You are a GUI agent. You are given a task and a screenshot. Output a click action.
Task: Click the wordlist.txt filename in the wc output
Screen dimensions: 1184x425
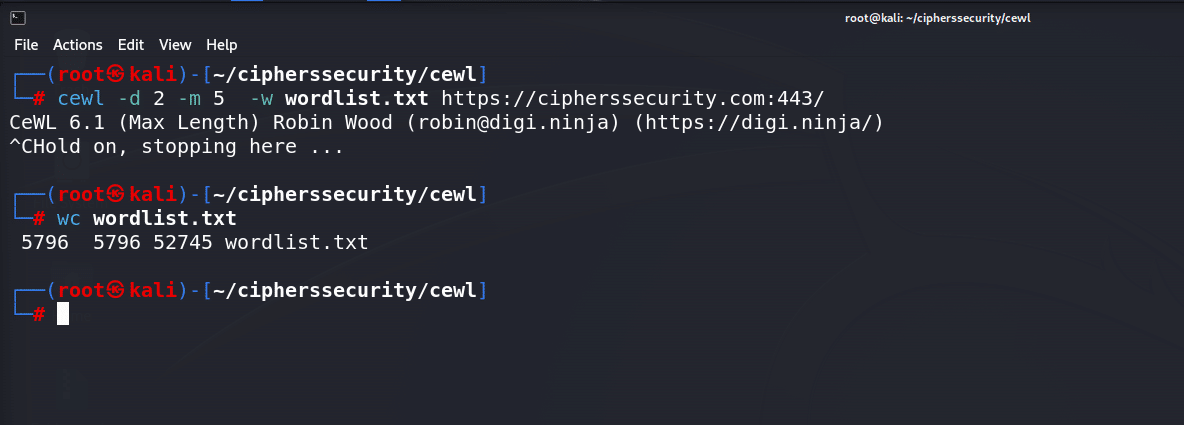(297, 242)
